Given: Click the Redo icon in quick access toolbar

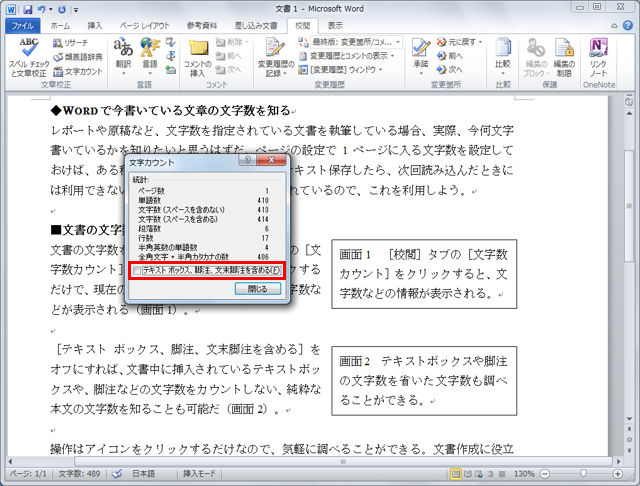Looking at the screenshot, I should [62, 9].
